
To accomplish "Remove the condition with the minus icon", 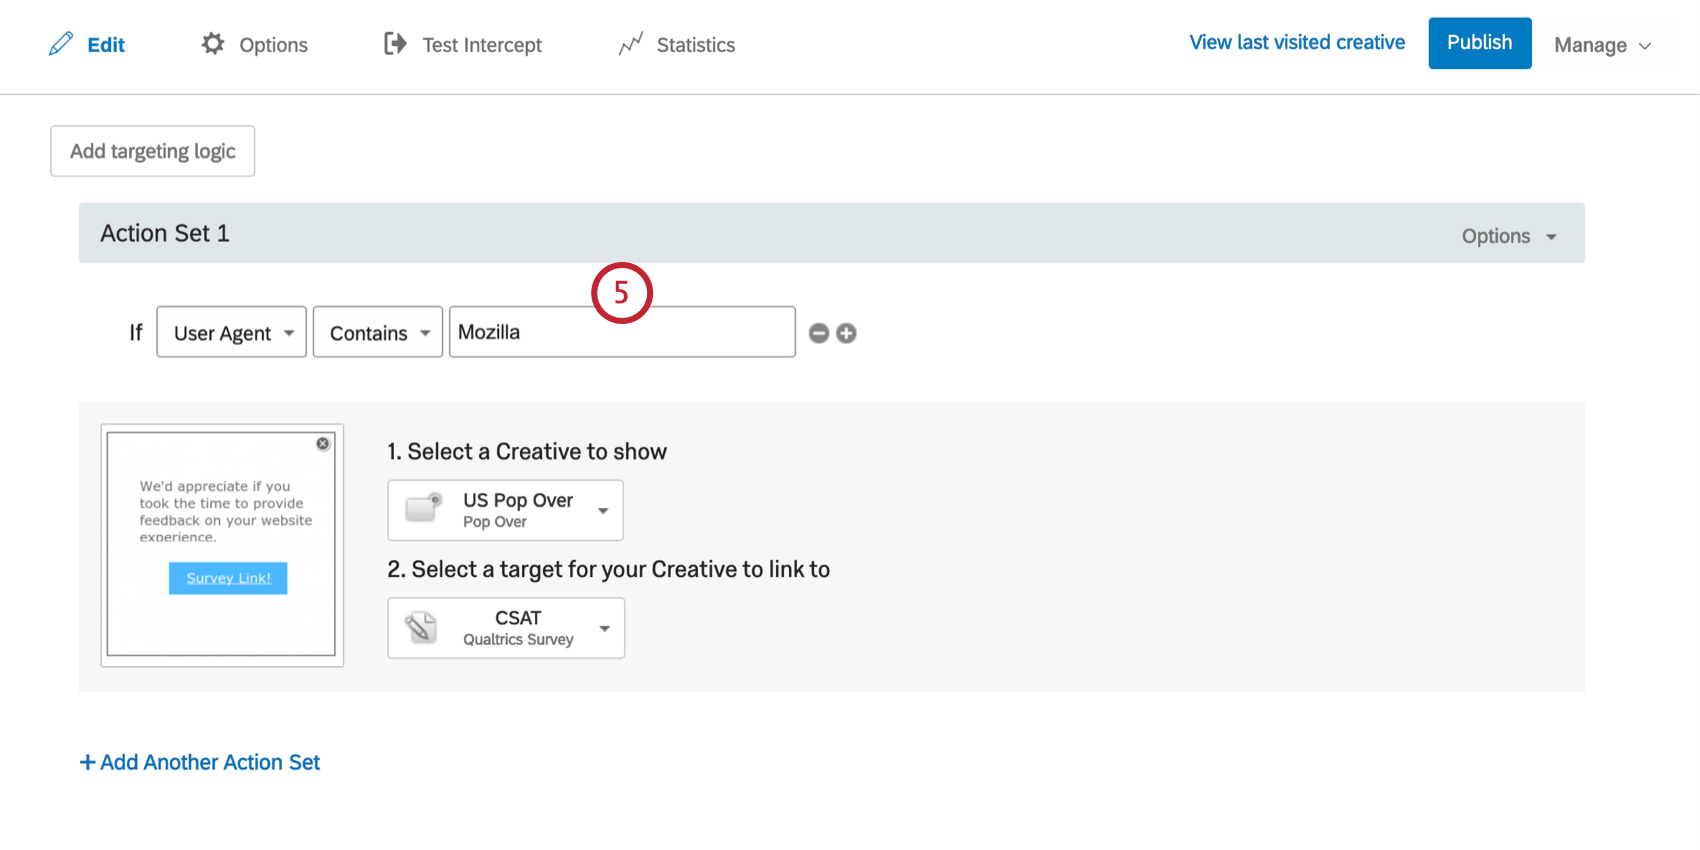I will (819, 332).
